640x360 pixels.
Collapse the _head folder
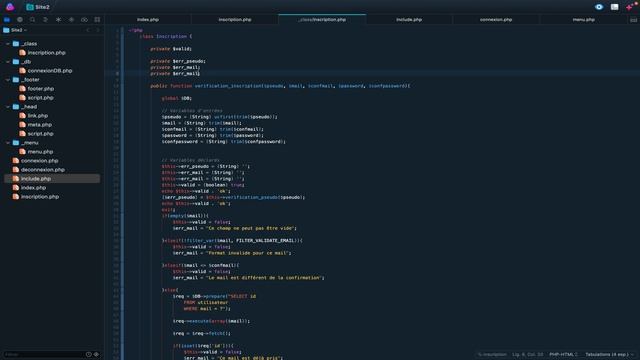8,107
